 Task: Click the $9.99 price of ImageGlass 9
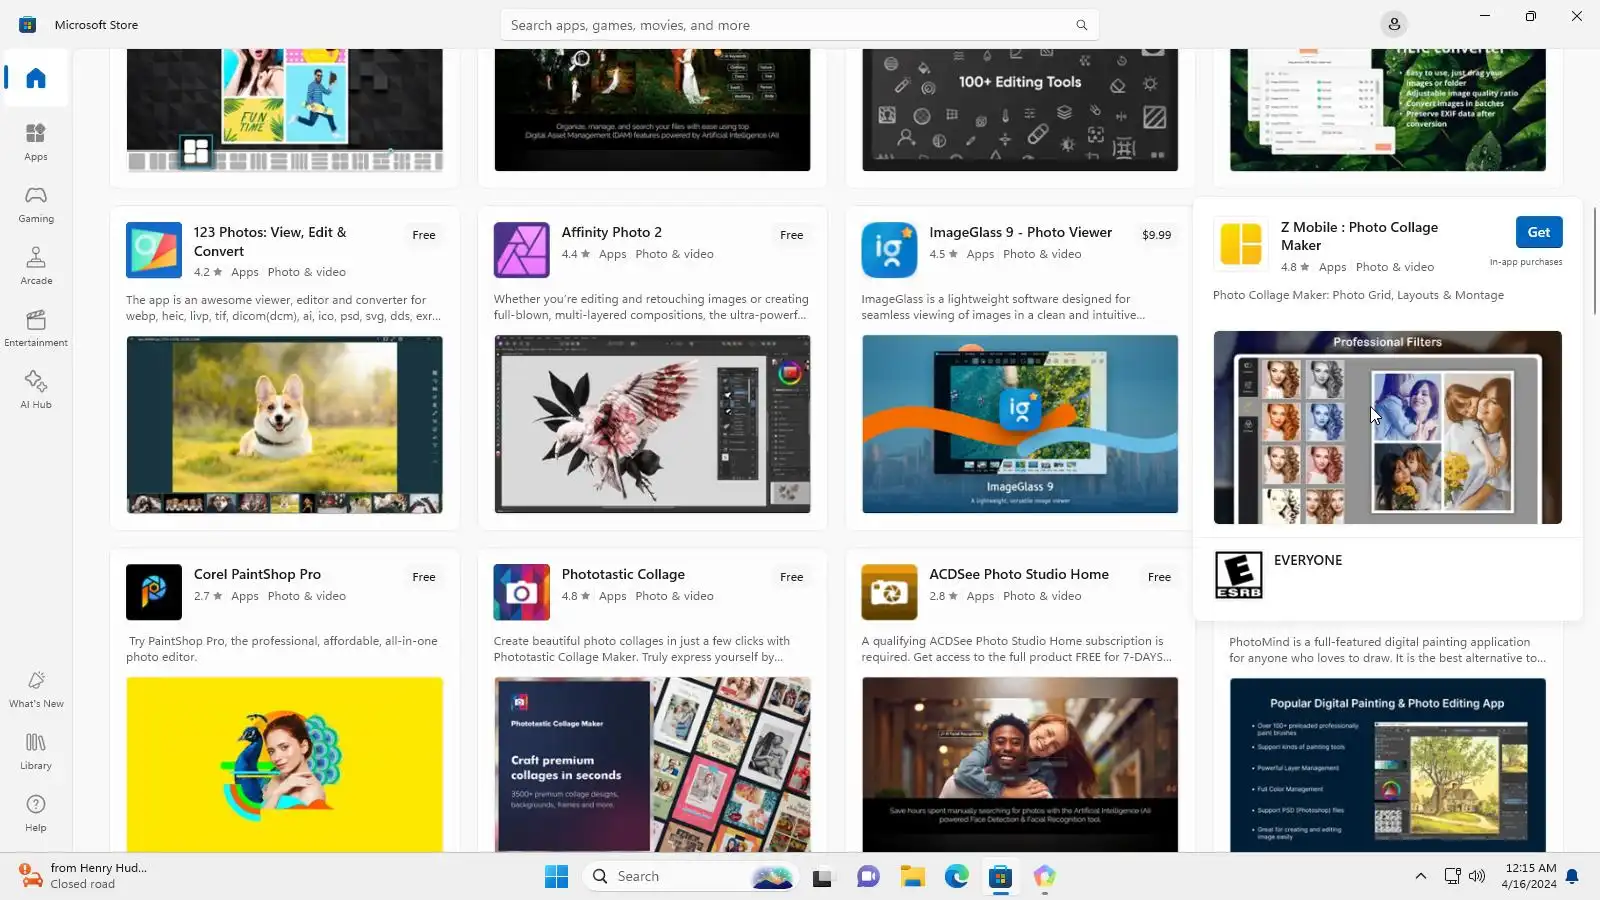(x=1157, y=235)
